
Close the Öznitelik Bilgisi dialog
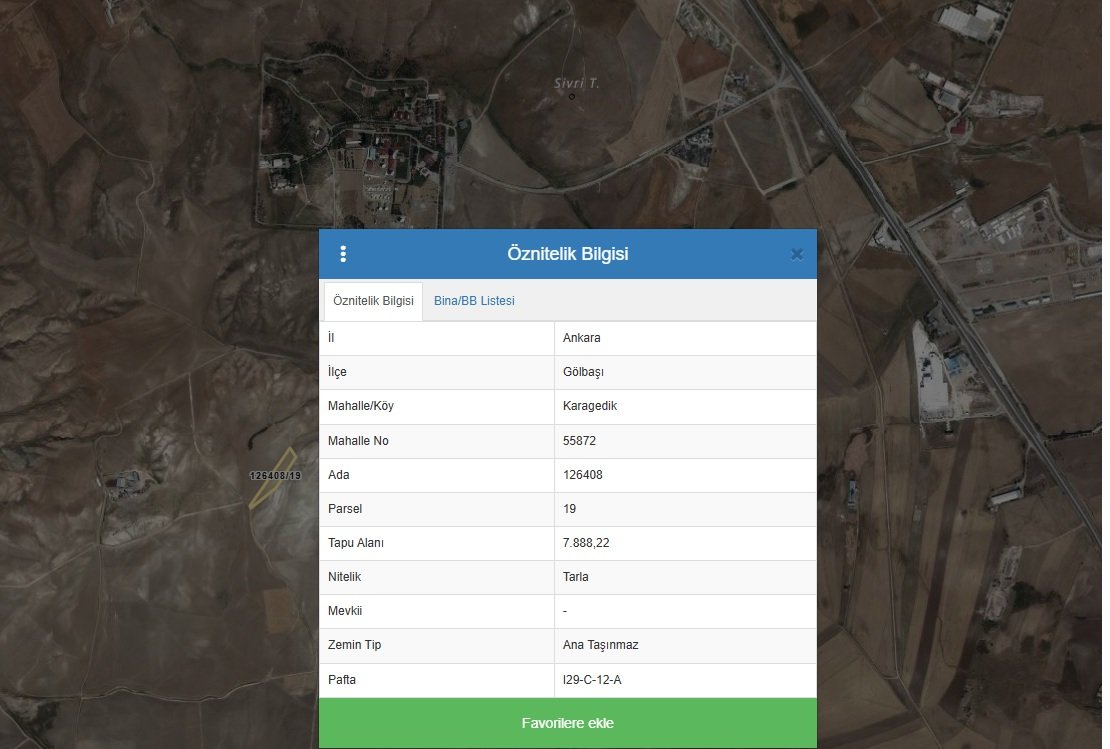point(796,254)
